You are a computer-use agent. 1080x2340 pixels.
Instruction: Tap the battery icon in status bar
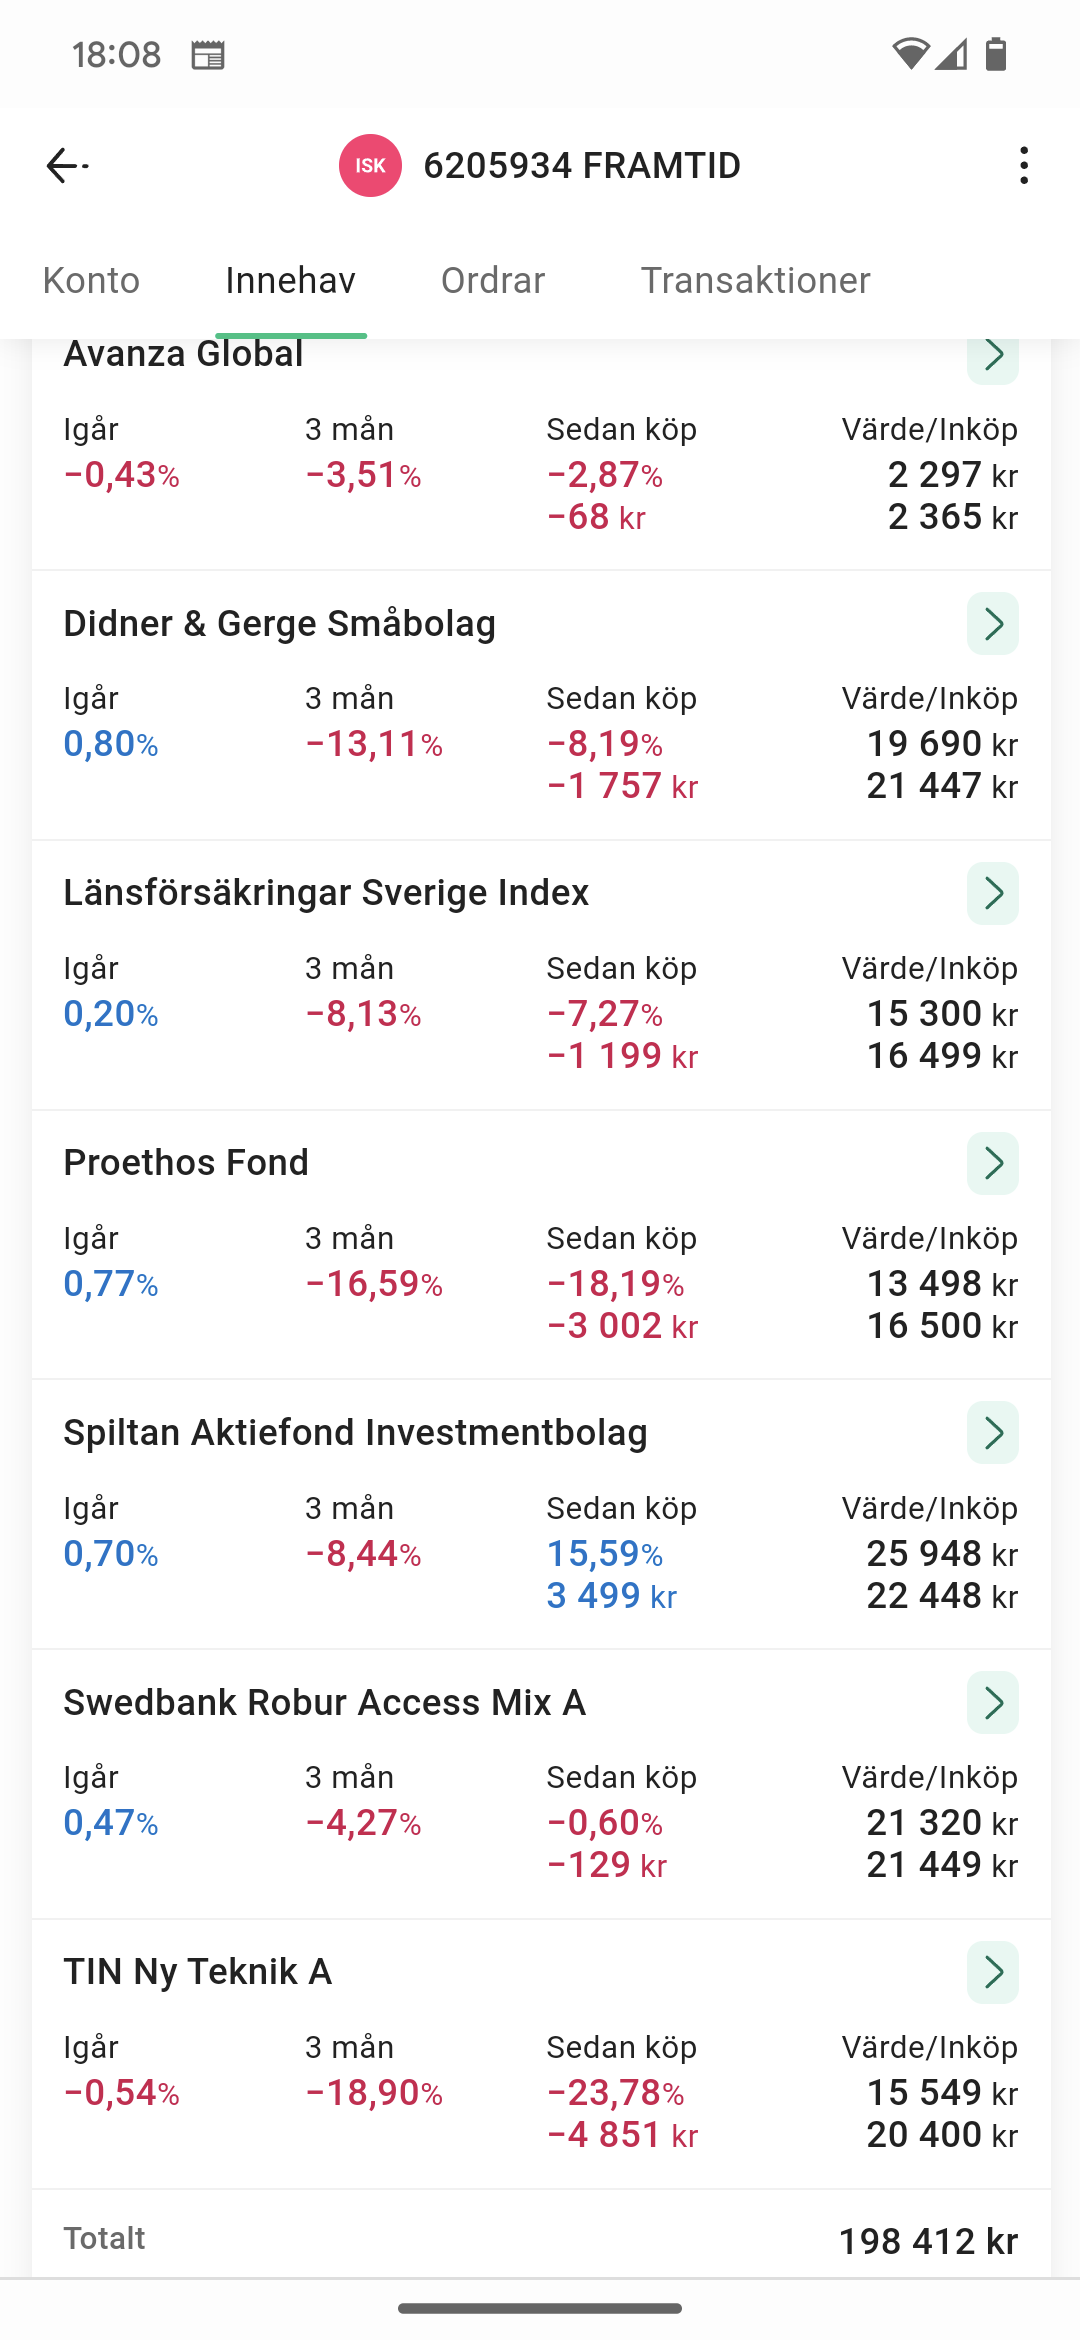pyautogui.click(x=996, y=54)
